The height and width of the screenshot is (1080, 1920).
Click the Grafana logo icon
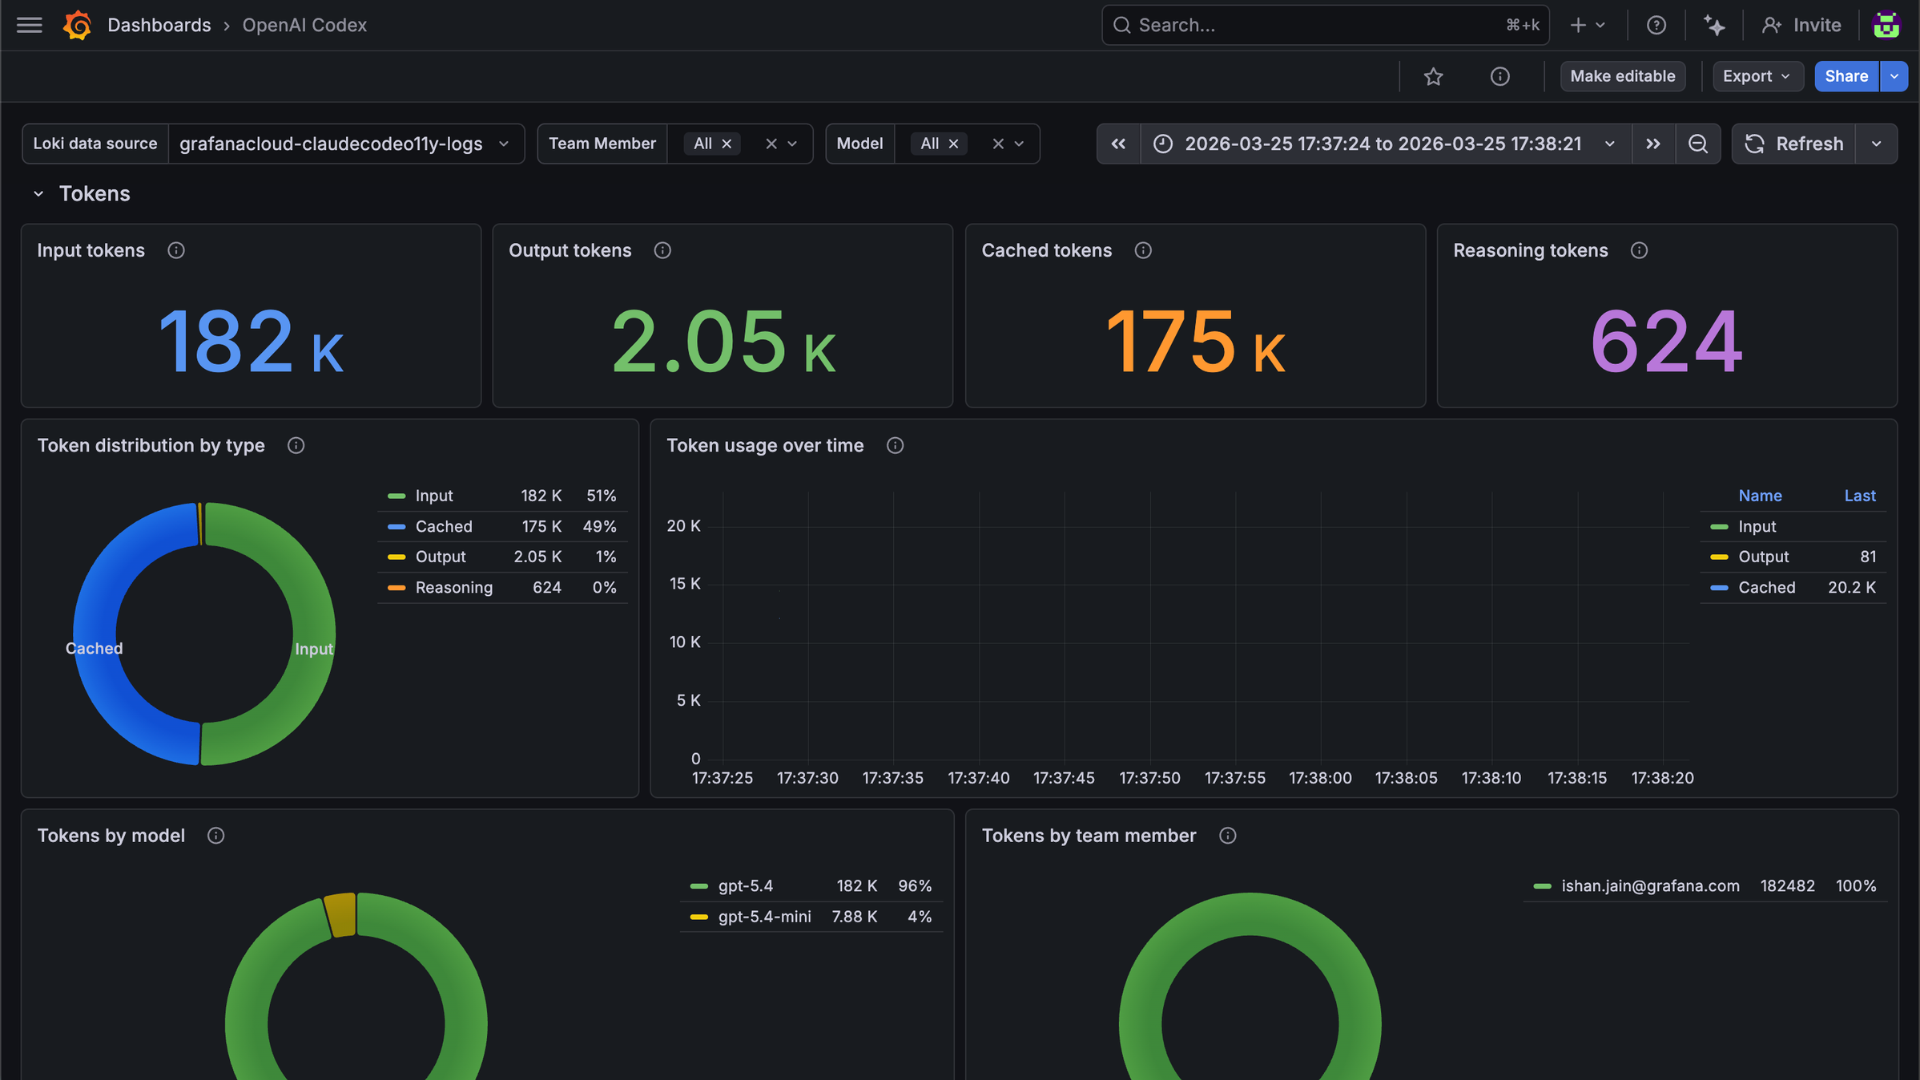[77, 25]
